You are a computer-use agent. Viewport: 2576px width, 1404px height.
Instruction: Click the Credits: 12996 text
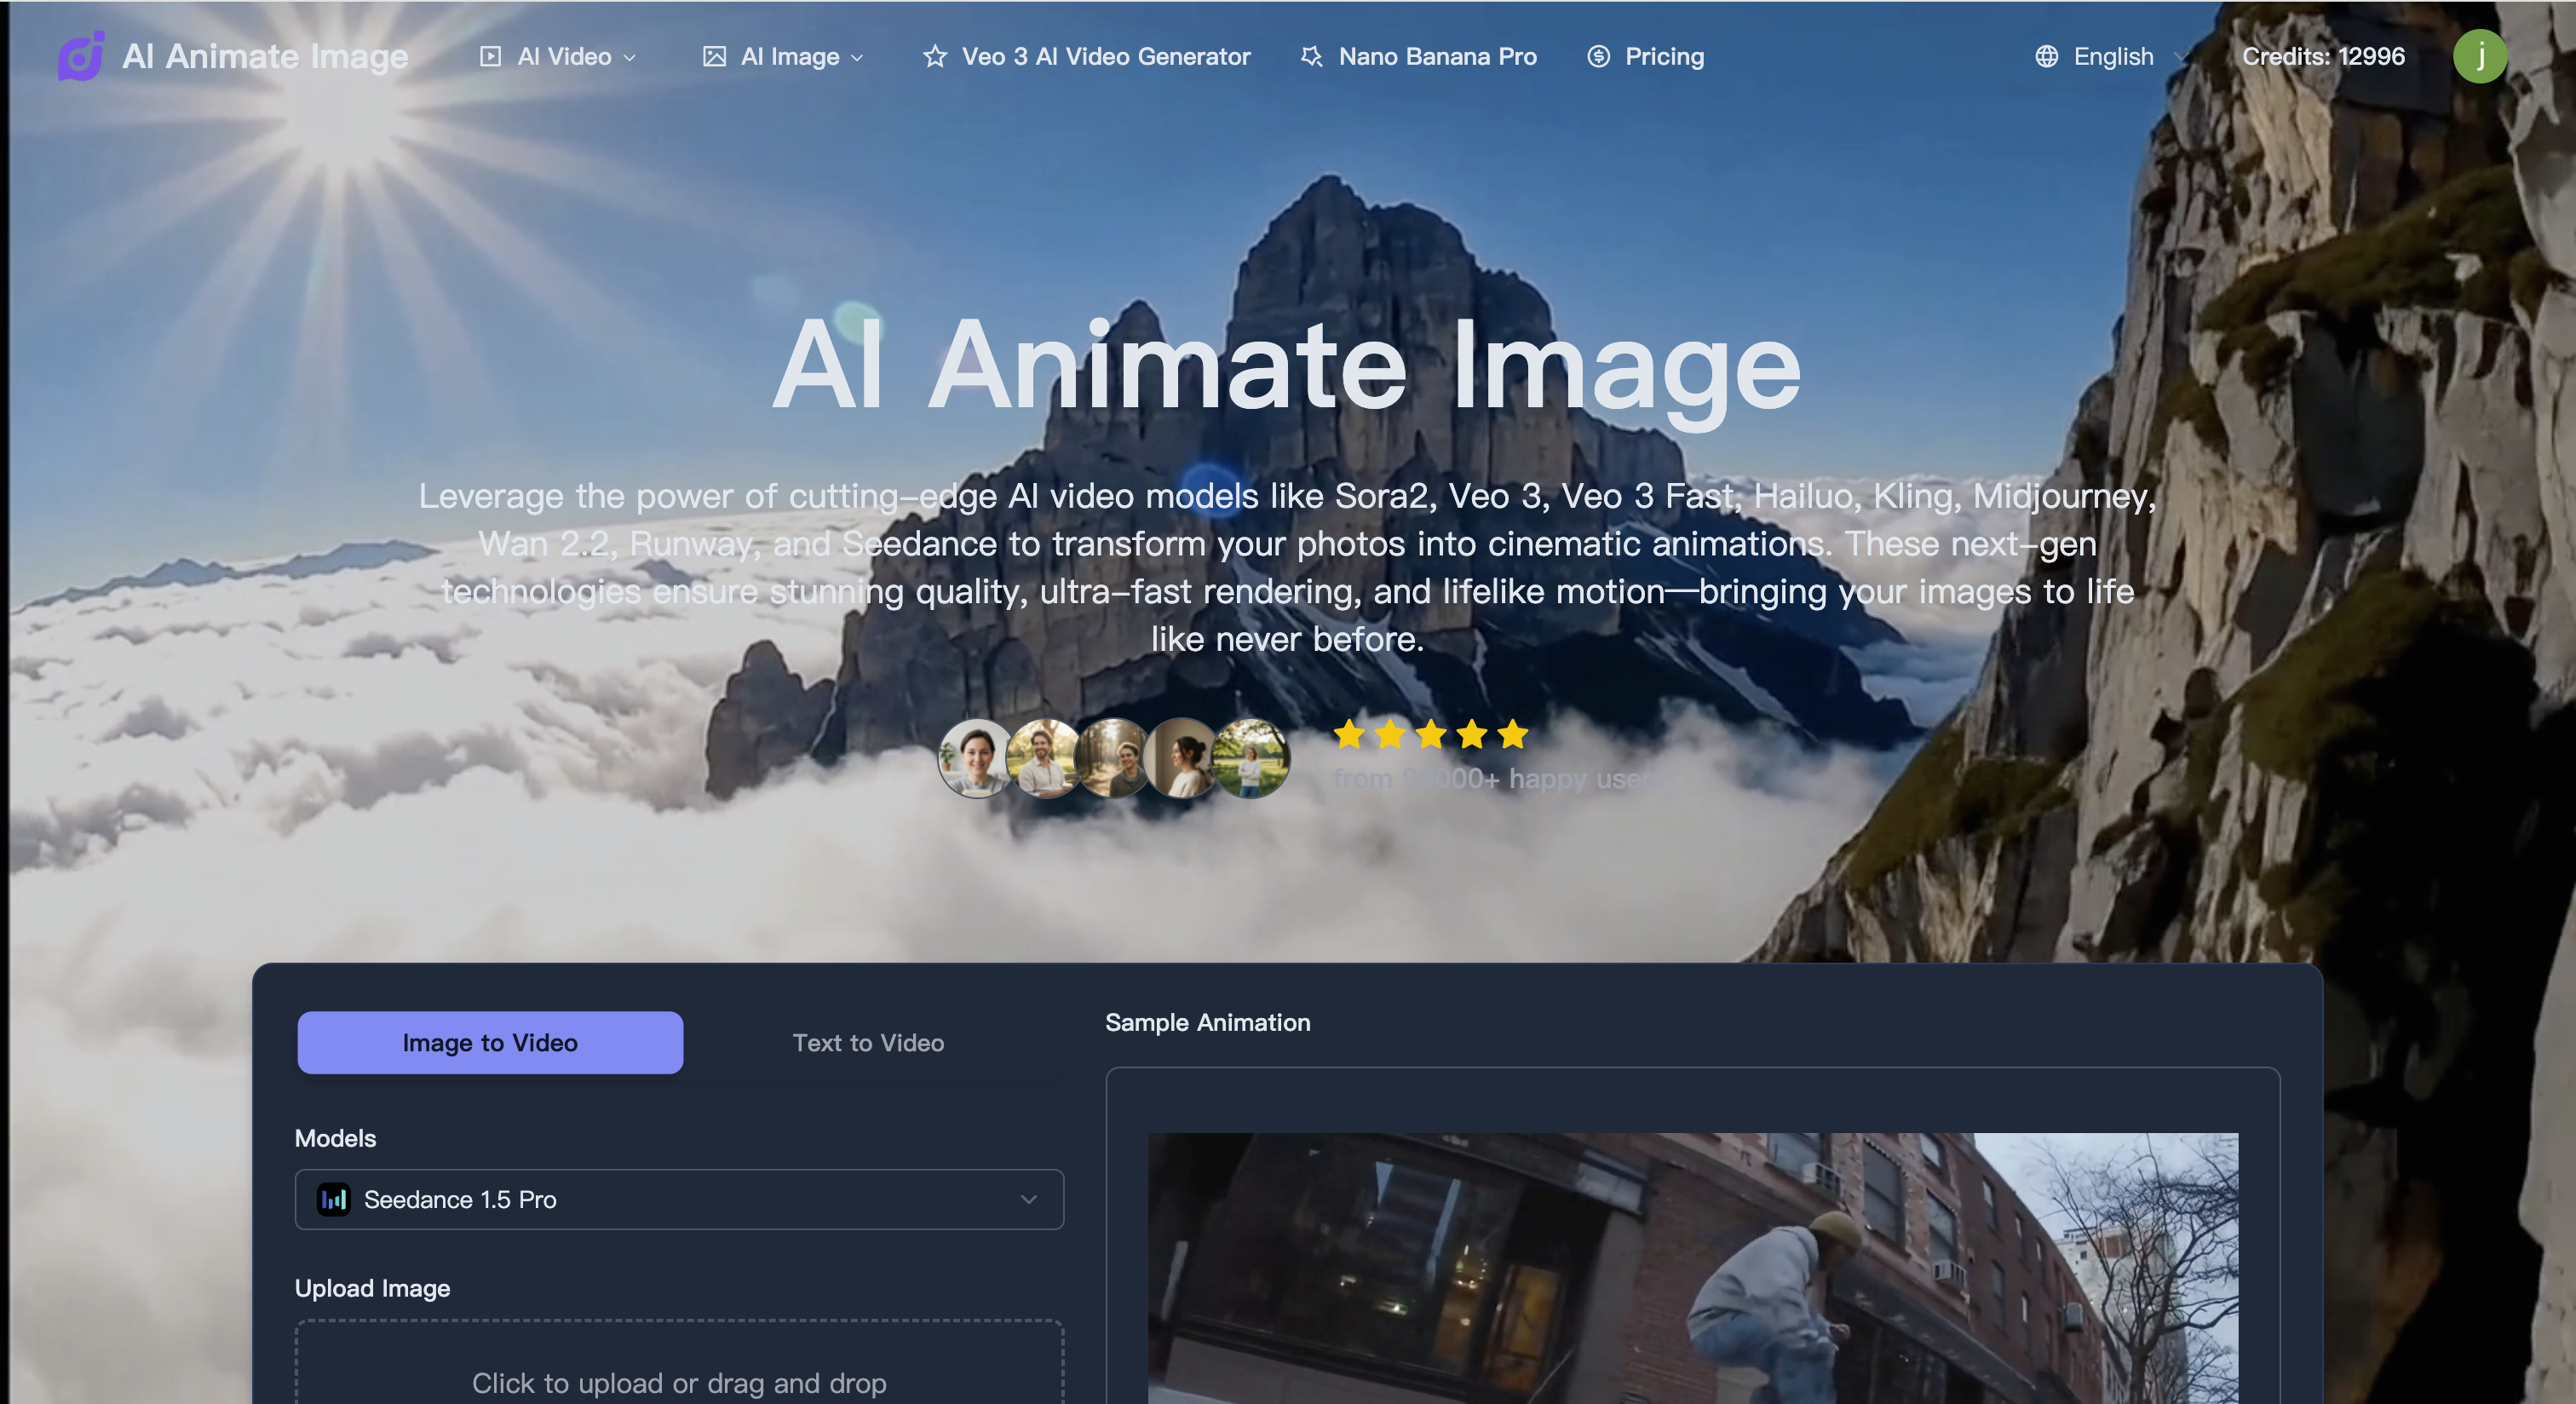tap(2323, 56)
